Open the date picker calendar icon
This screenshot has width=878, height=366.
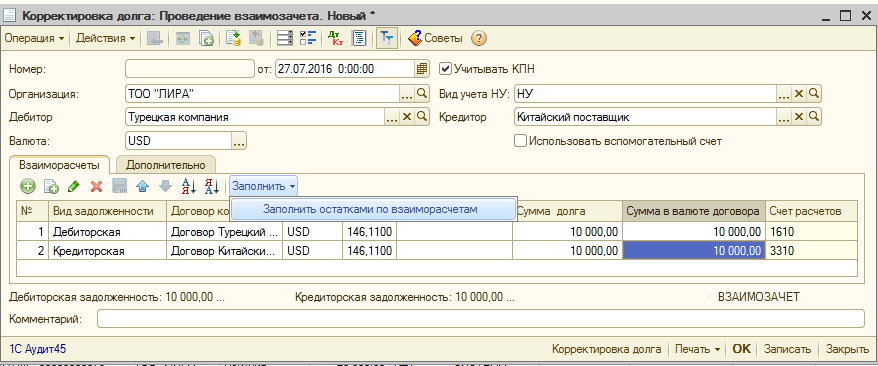tap(422, 69)
